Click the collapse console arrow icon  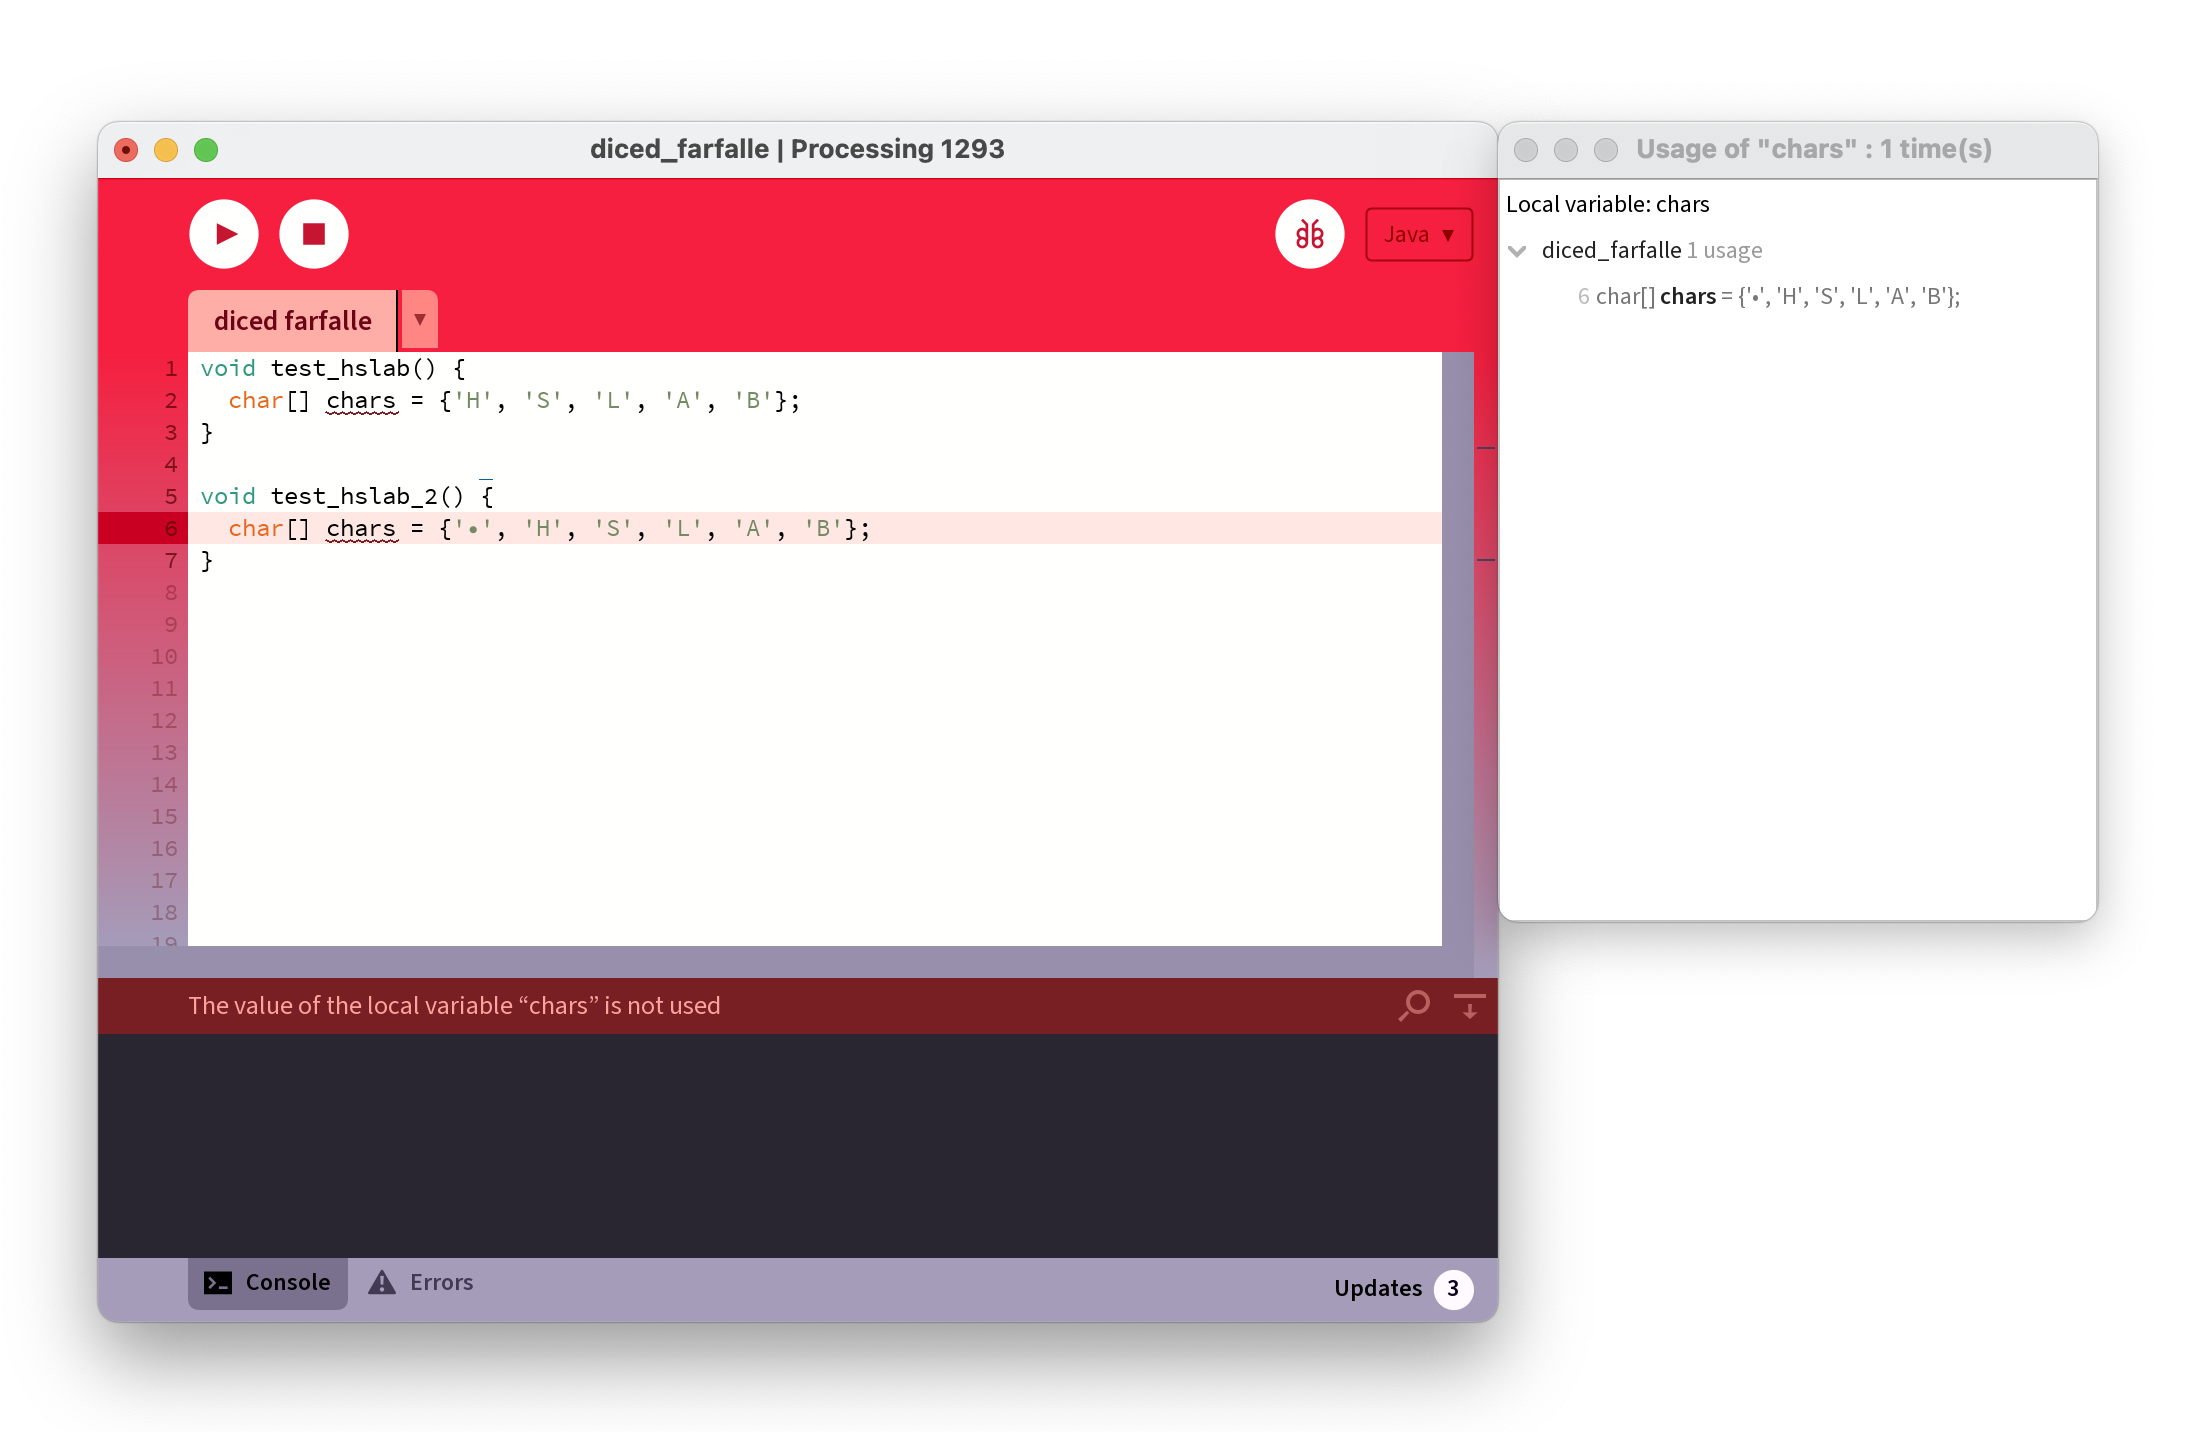tap(1469, 1005)
